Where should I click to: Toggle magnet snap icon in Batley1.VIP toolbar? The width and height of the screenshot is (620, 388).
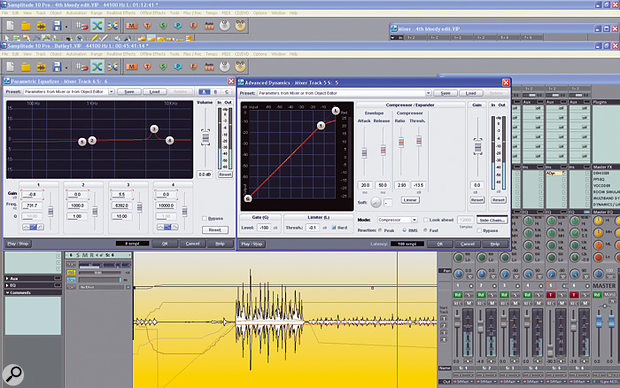tap(82, 66)
